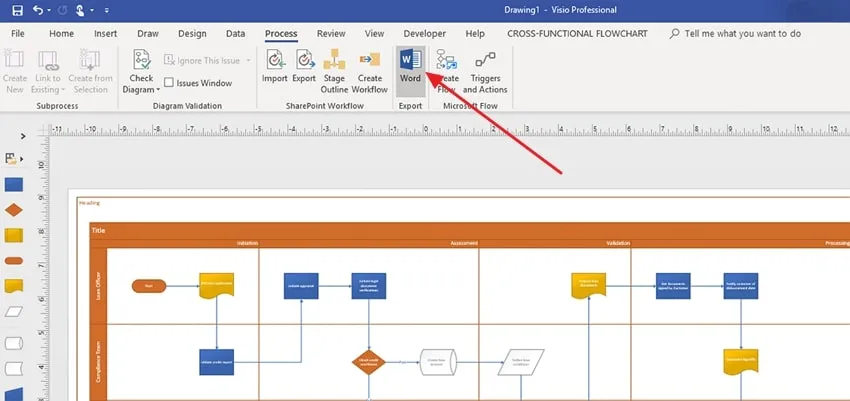Open the Developer tab

424,34
